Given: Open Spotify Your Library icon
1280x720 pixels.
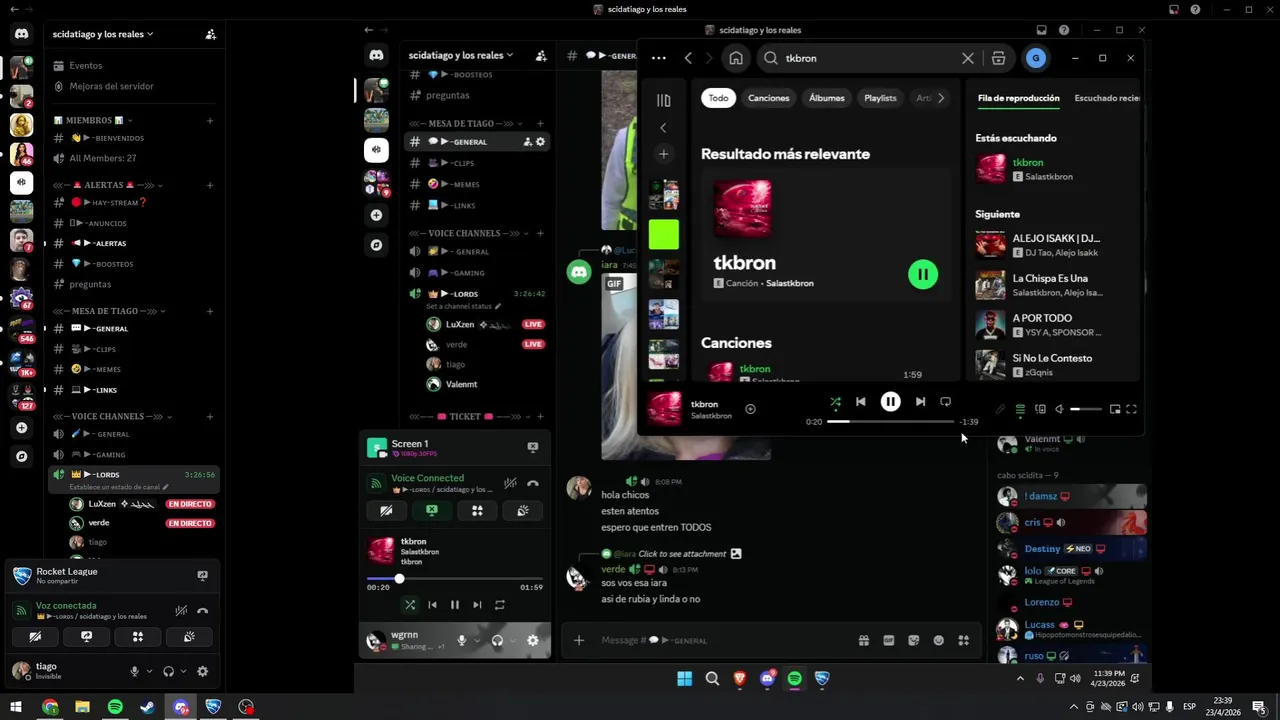Looking at the screenshot, I should pos(663,100).
